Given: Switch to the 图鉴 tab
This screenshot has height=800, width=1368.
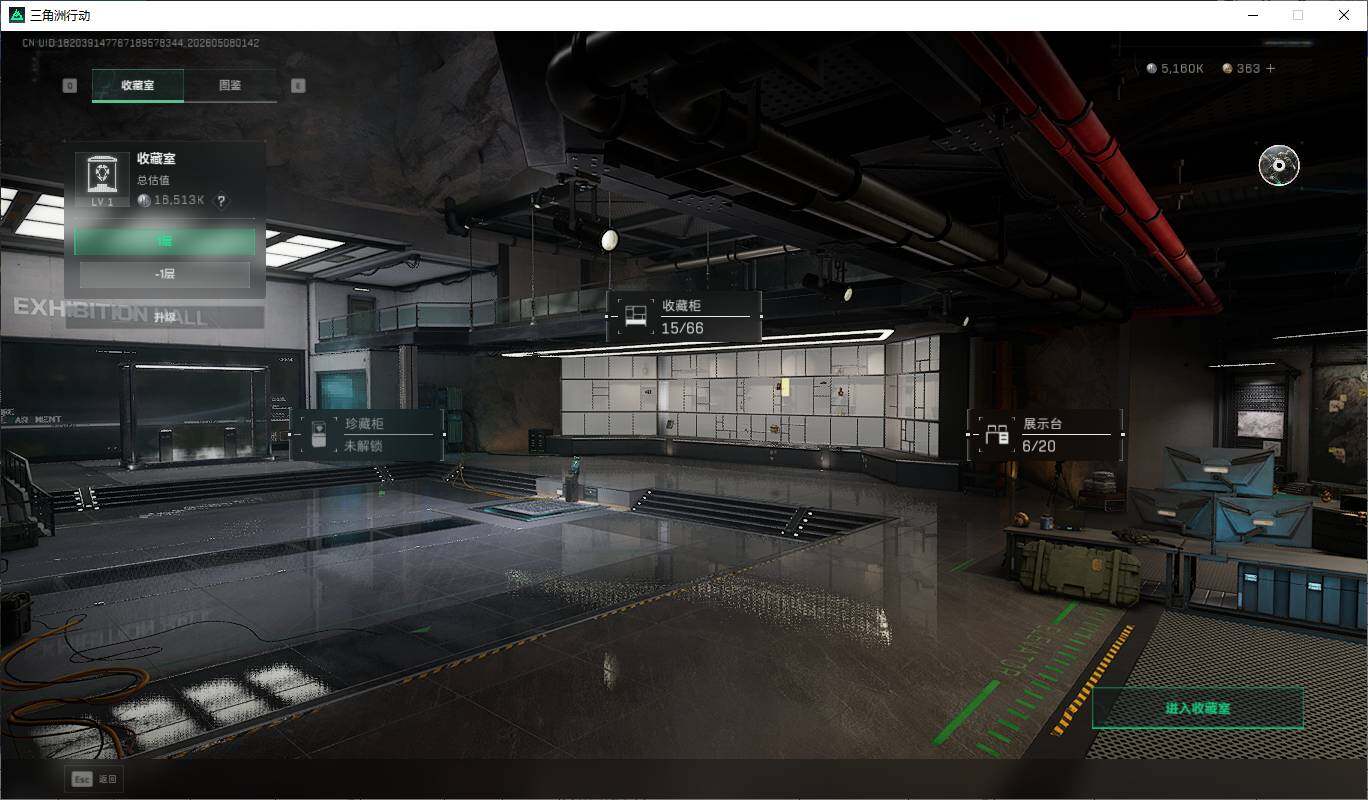Looking at the screenshot, I should click(230, 85).
